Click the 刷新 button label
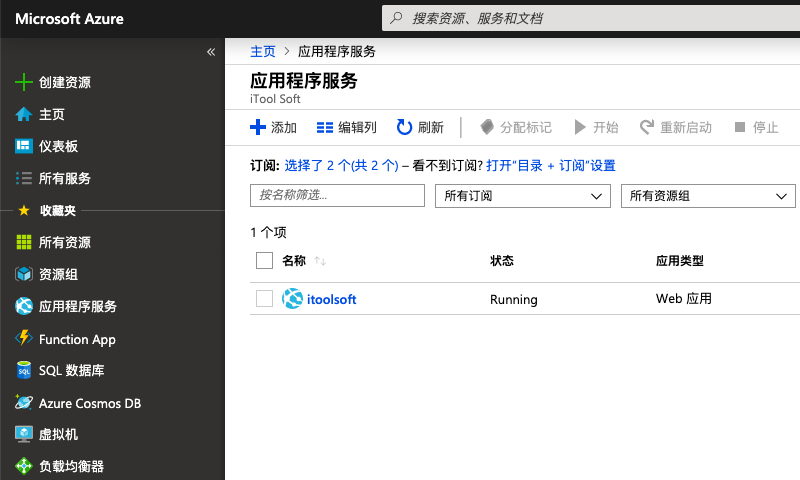This screenshot has width=800, height=480. pyautogui.click(x=431, y=127)
